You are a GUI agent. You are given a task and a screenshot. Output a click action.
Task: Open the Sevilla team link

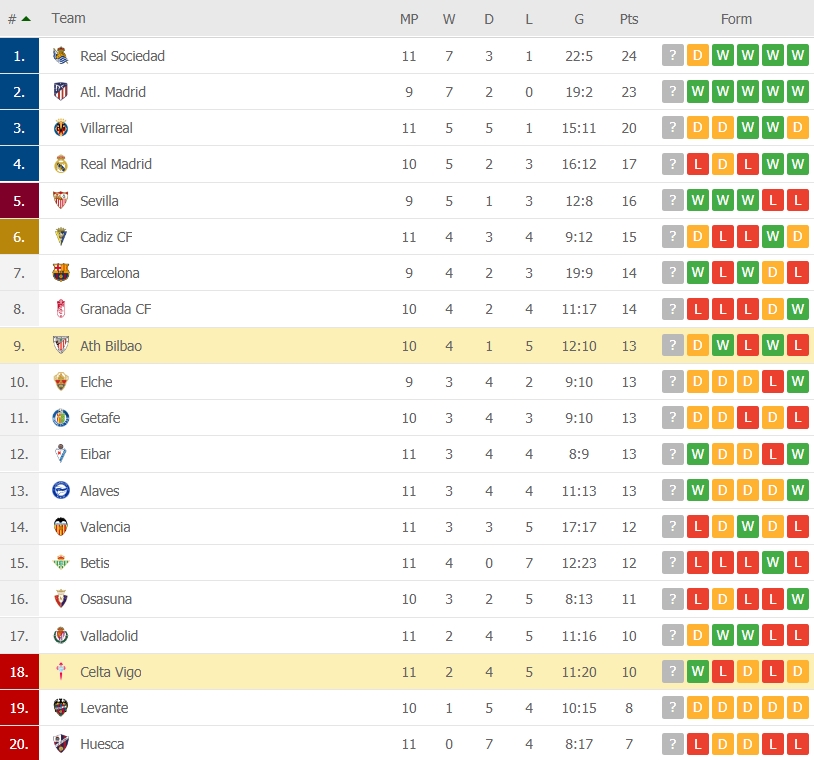click(99, 201)
